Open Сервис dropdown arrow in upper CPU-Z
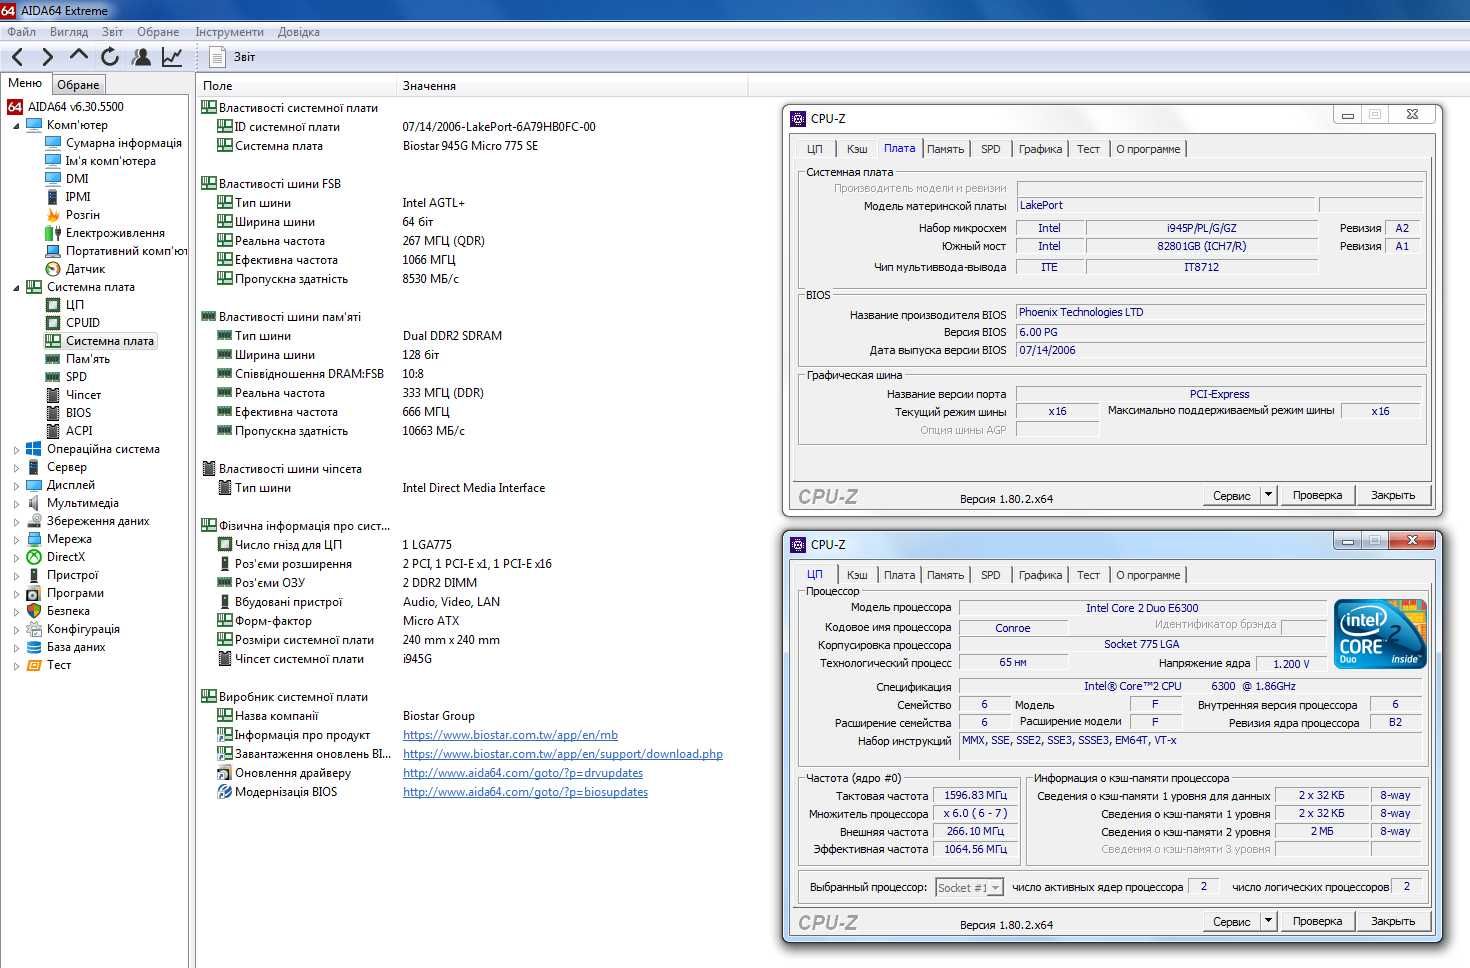This screenshot has height=968, width=1470. [x=1268, y=495]
